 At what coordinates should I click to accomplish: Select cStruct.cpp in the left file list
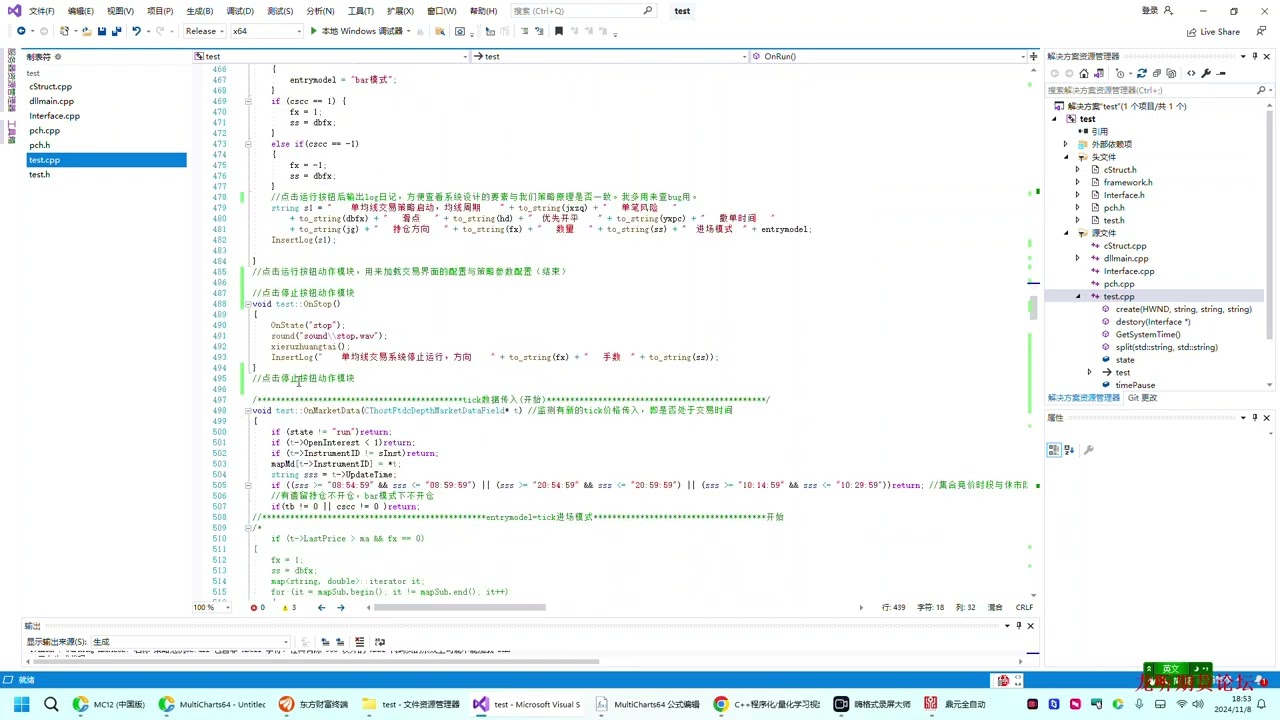[x=50, y=87]
